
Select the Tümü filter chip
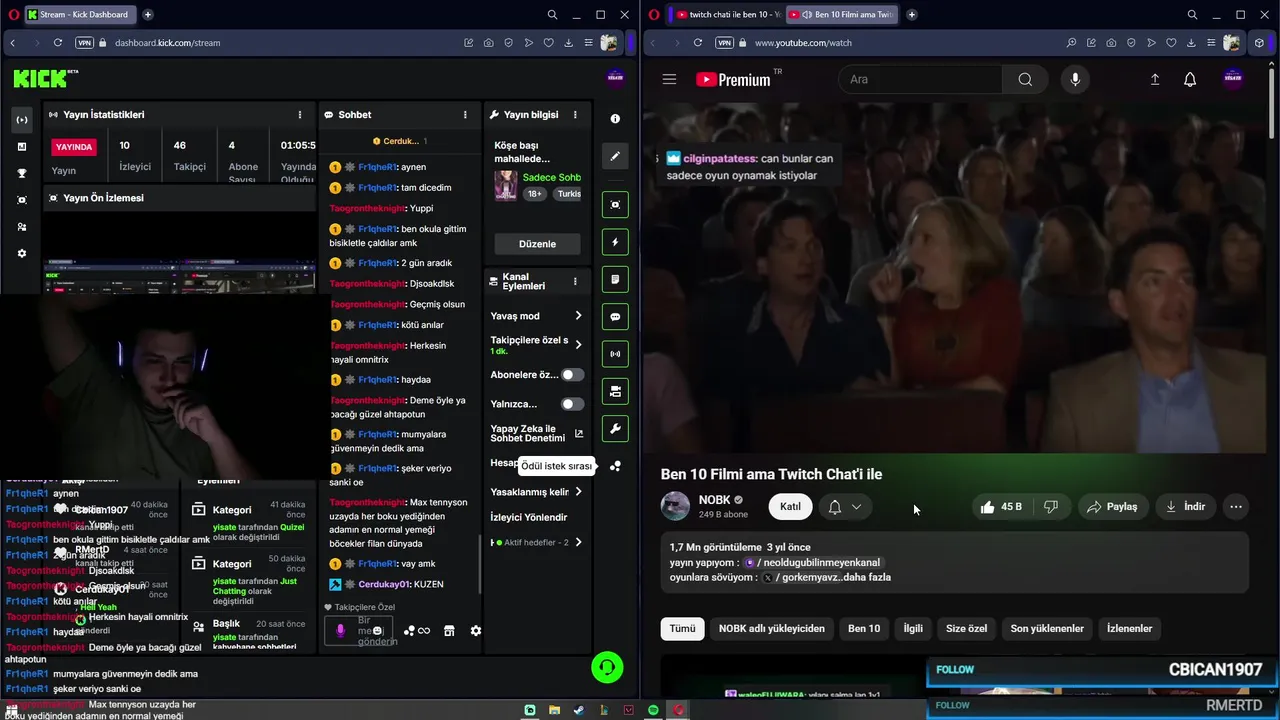click(682, 629)
